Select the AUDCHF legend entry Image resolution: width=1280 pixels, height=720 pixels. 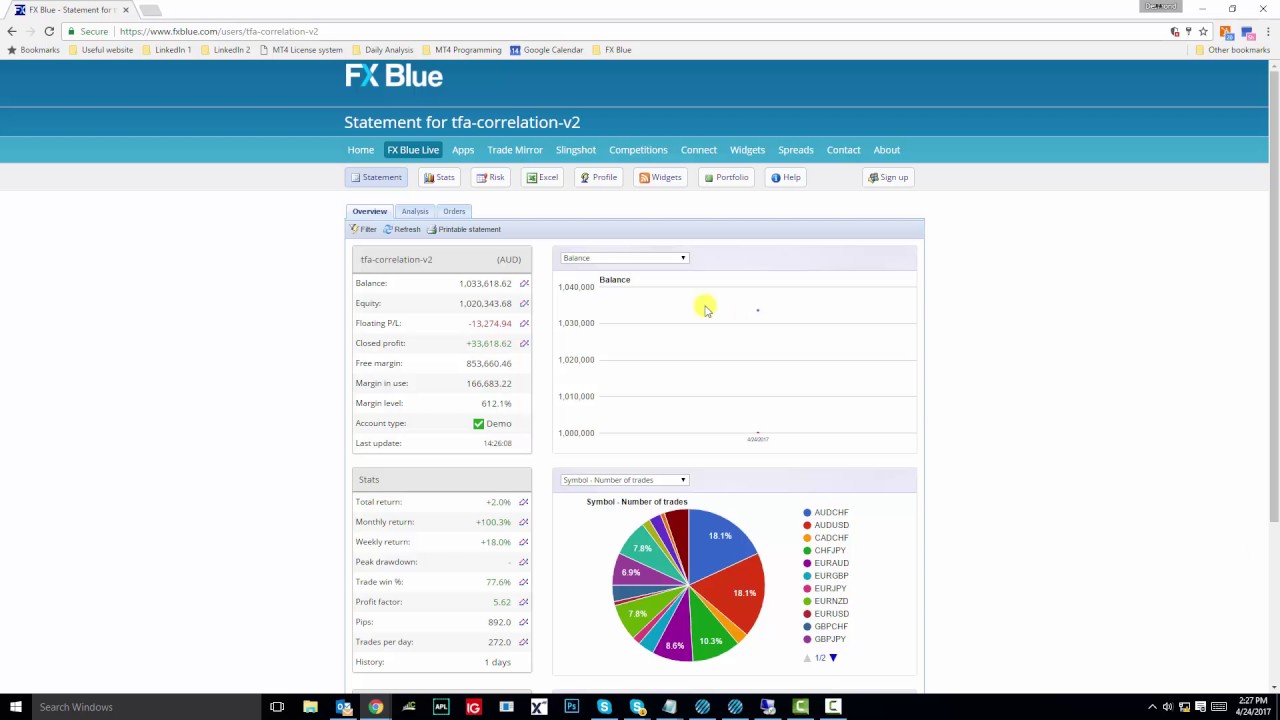(826, 512)
